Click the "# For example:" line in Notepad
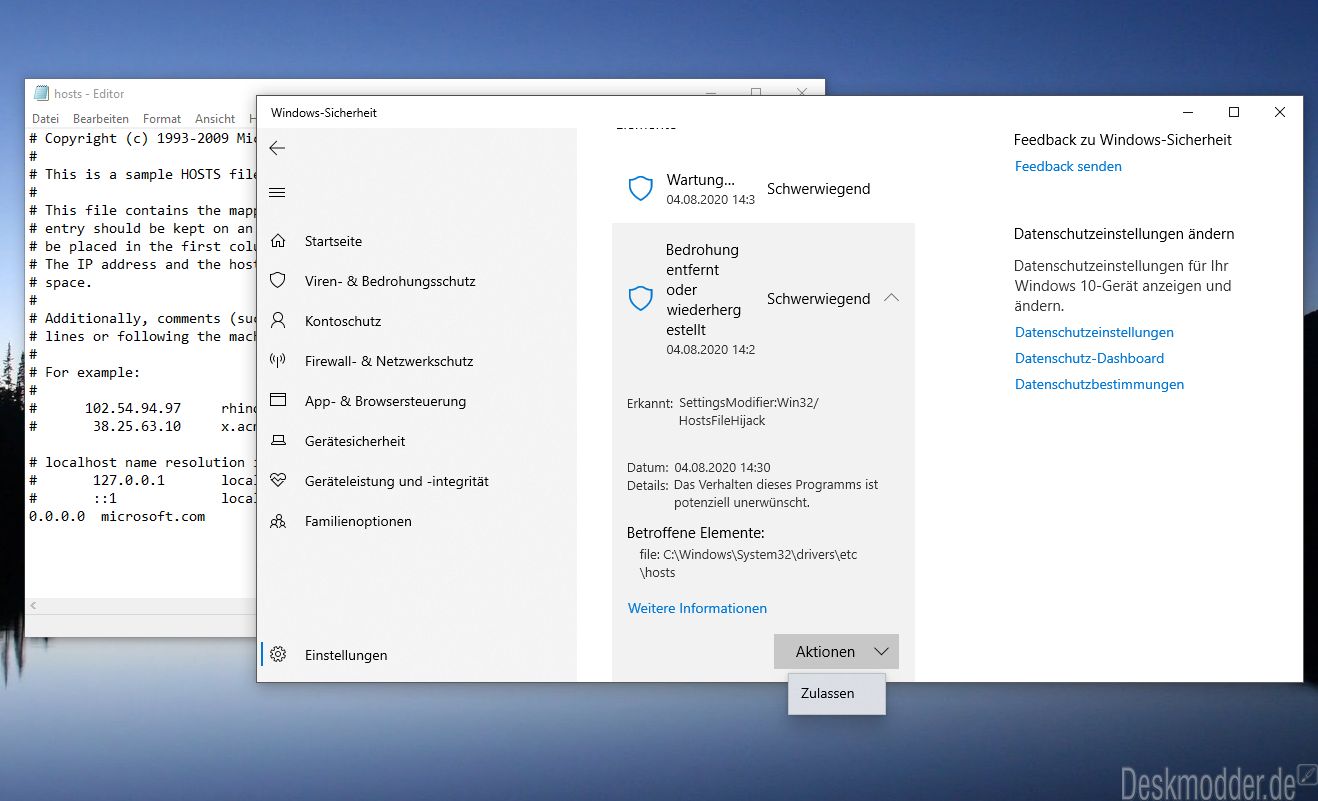The width and height of the screenshot is (1318, 801). (85, 372)
